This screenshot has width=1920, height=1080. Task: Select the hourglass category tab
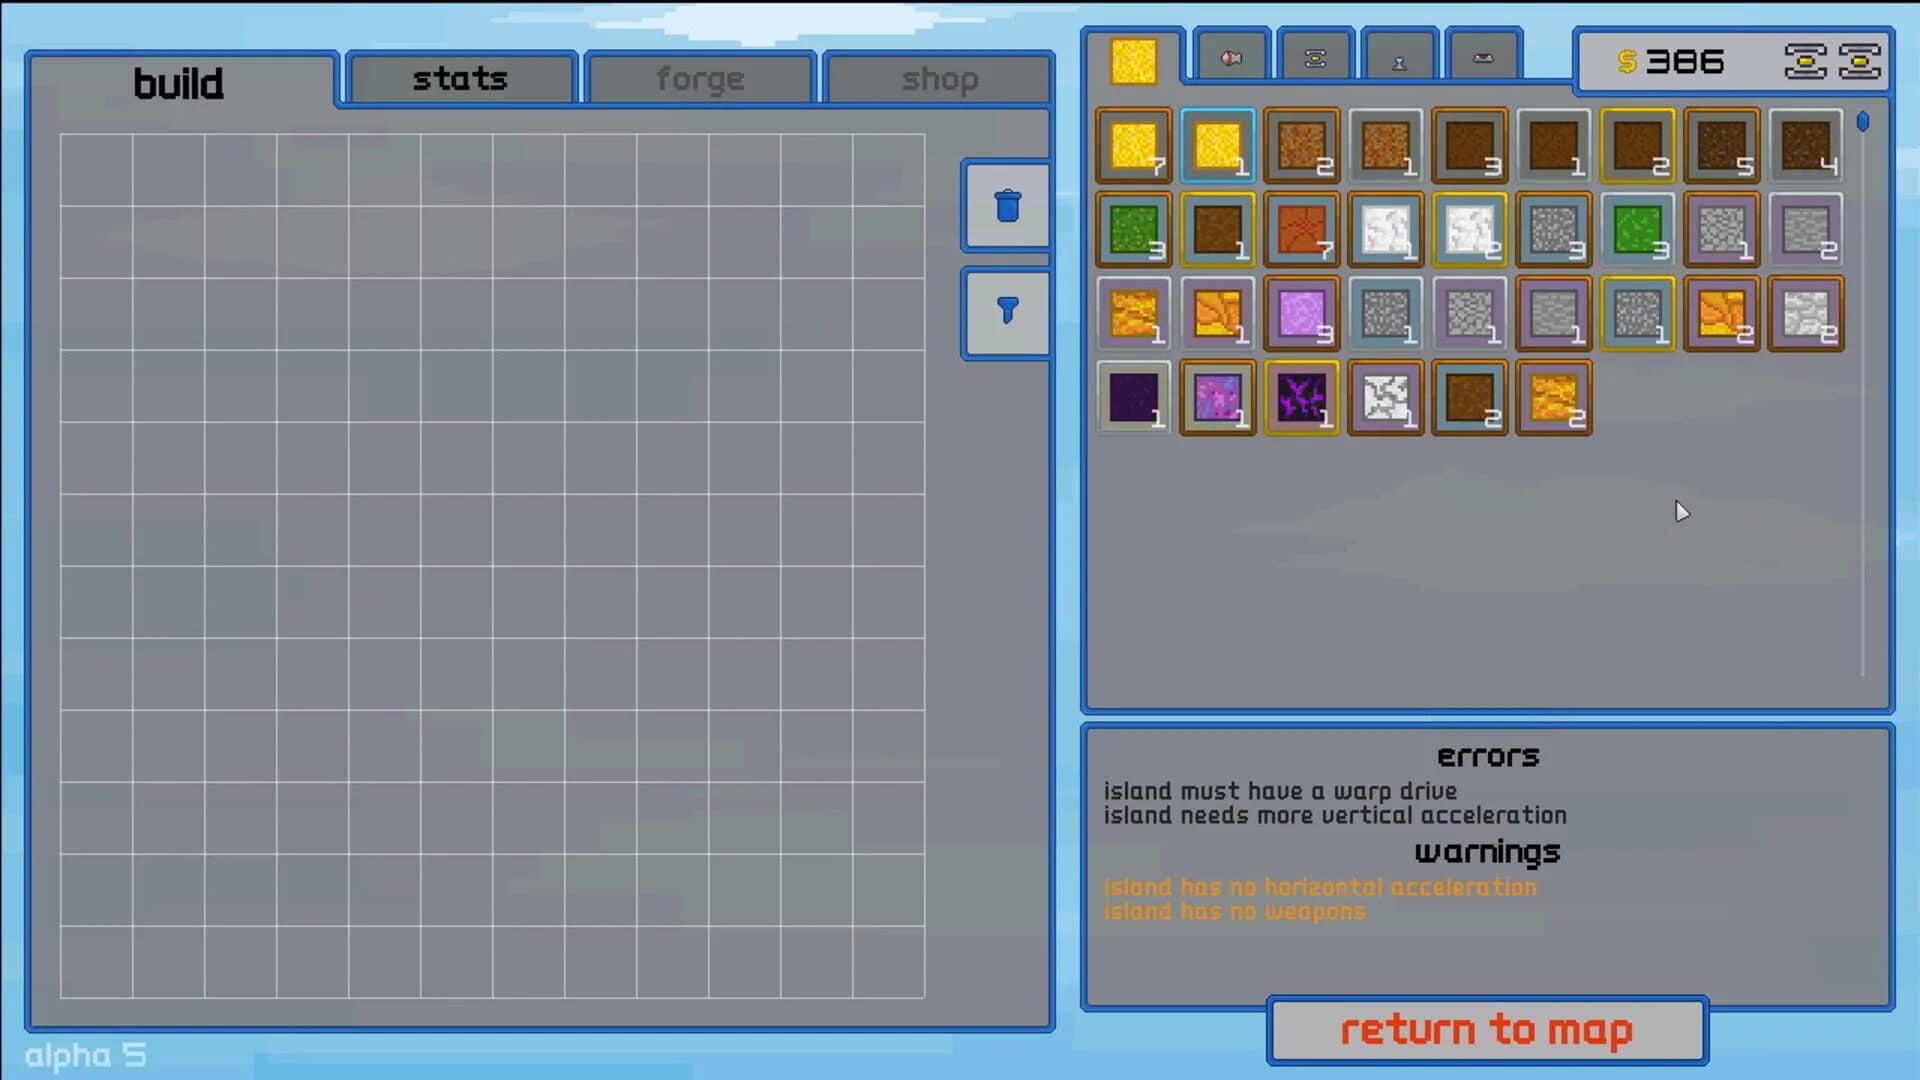pos(1399,57)
